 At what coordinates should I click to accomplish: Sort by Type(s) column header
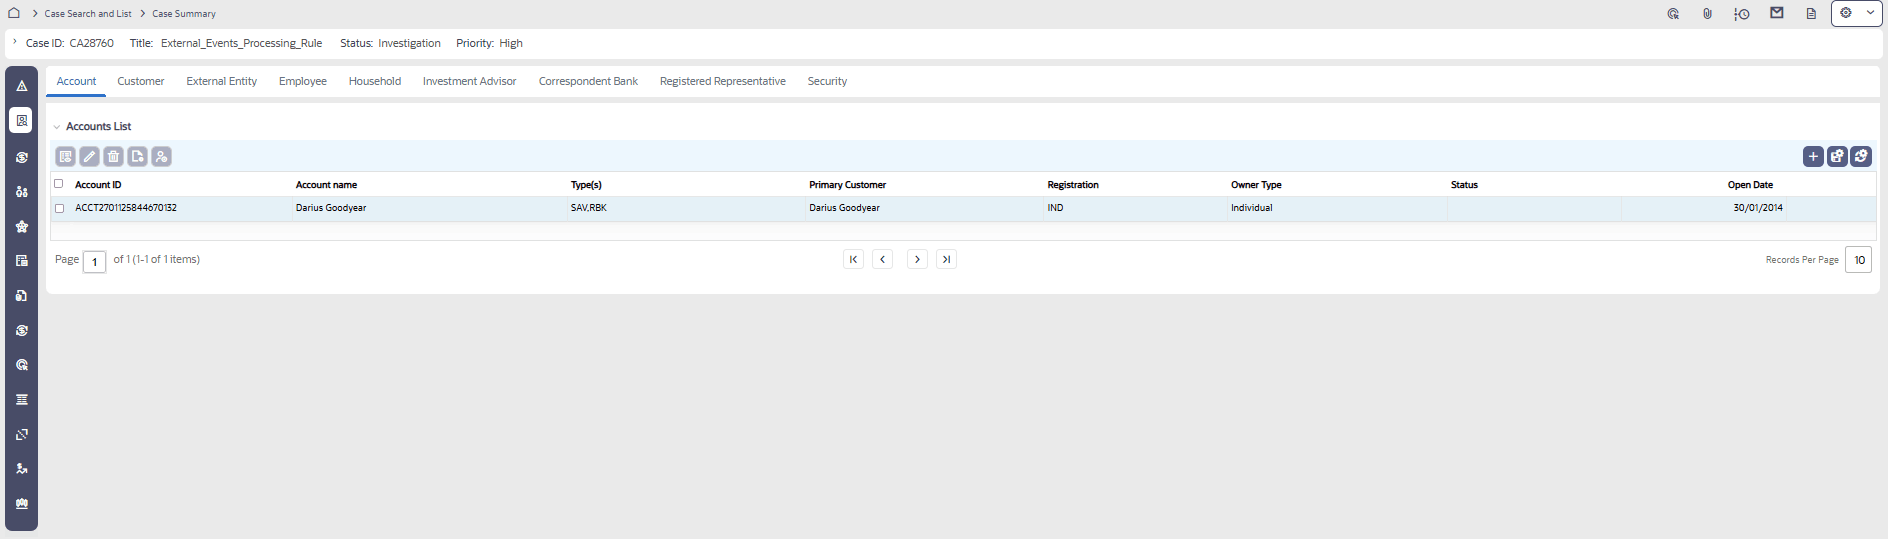click(586, 185)
